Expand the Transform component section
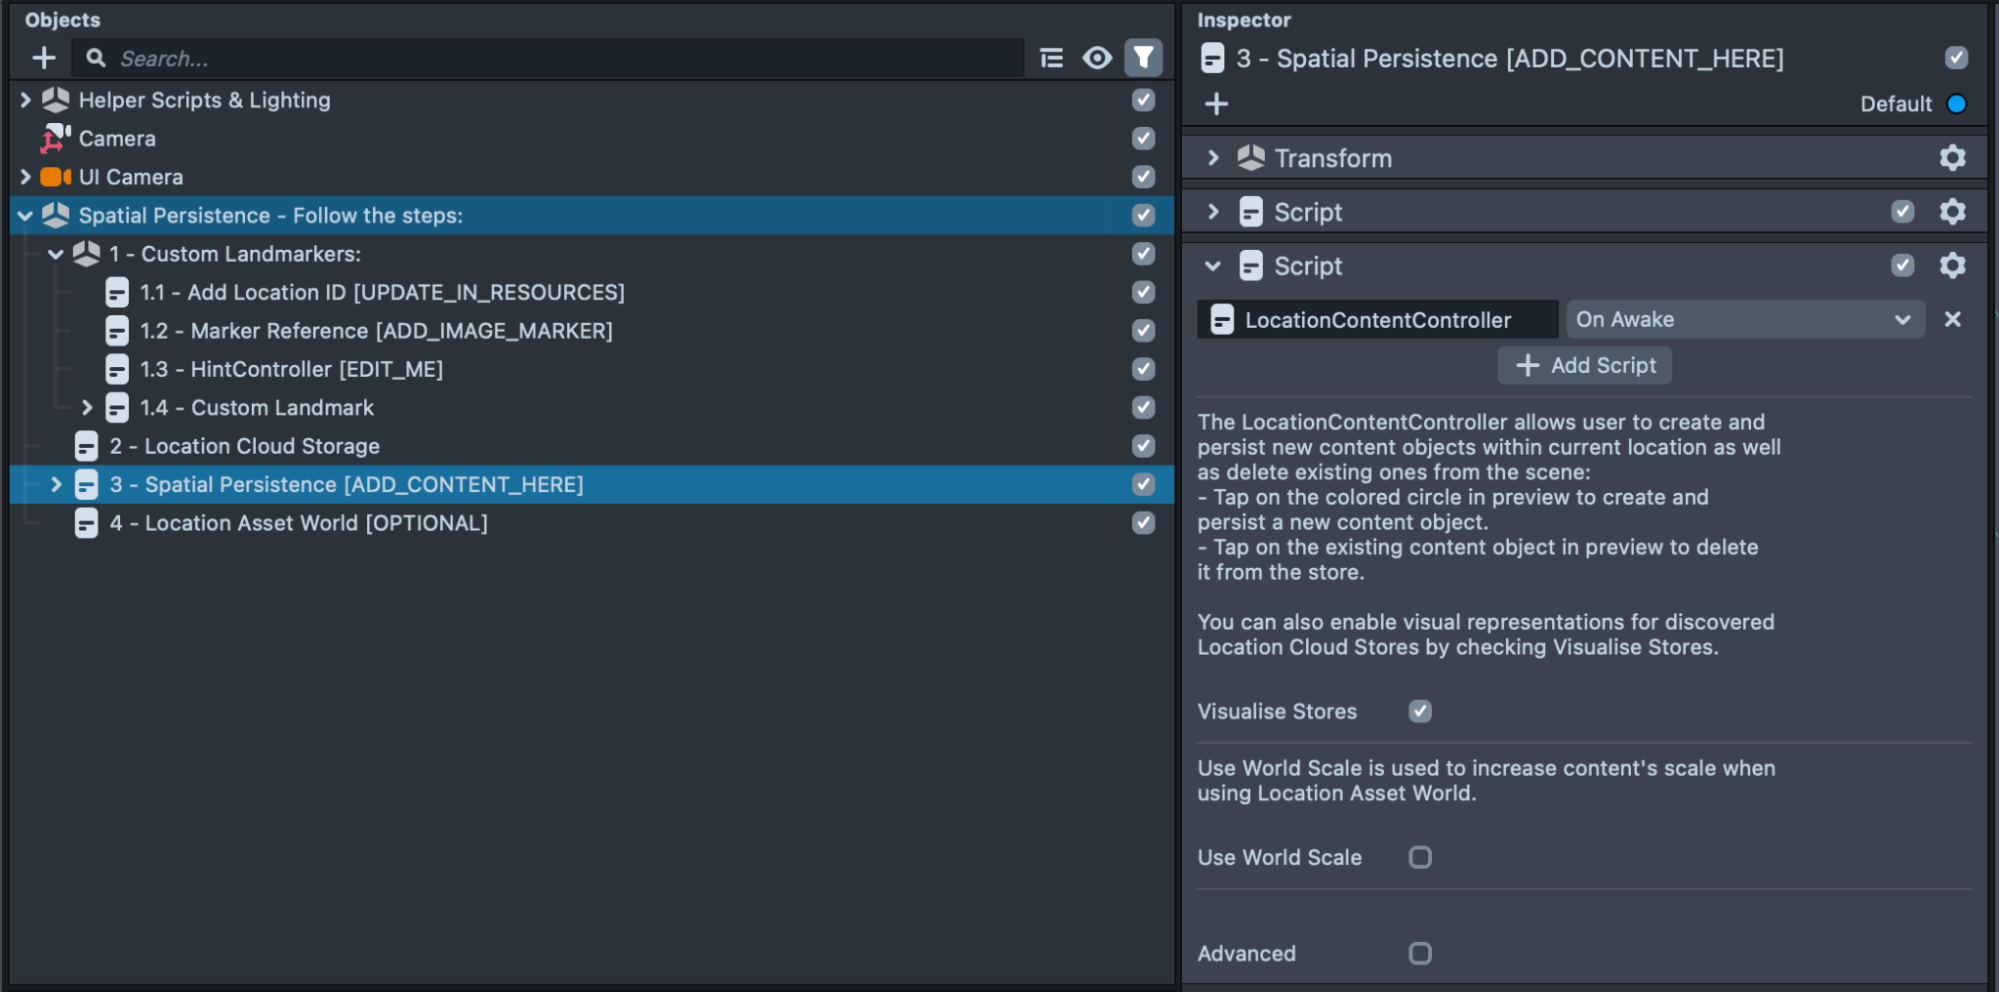The height and width of the screenshot is (992, 1999). (x=1213, y=158)
